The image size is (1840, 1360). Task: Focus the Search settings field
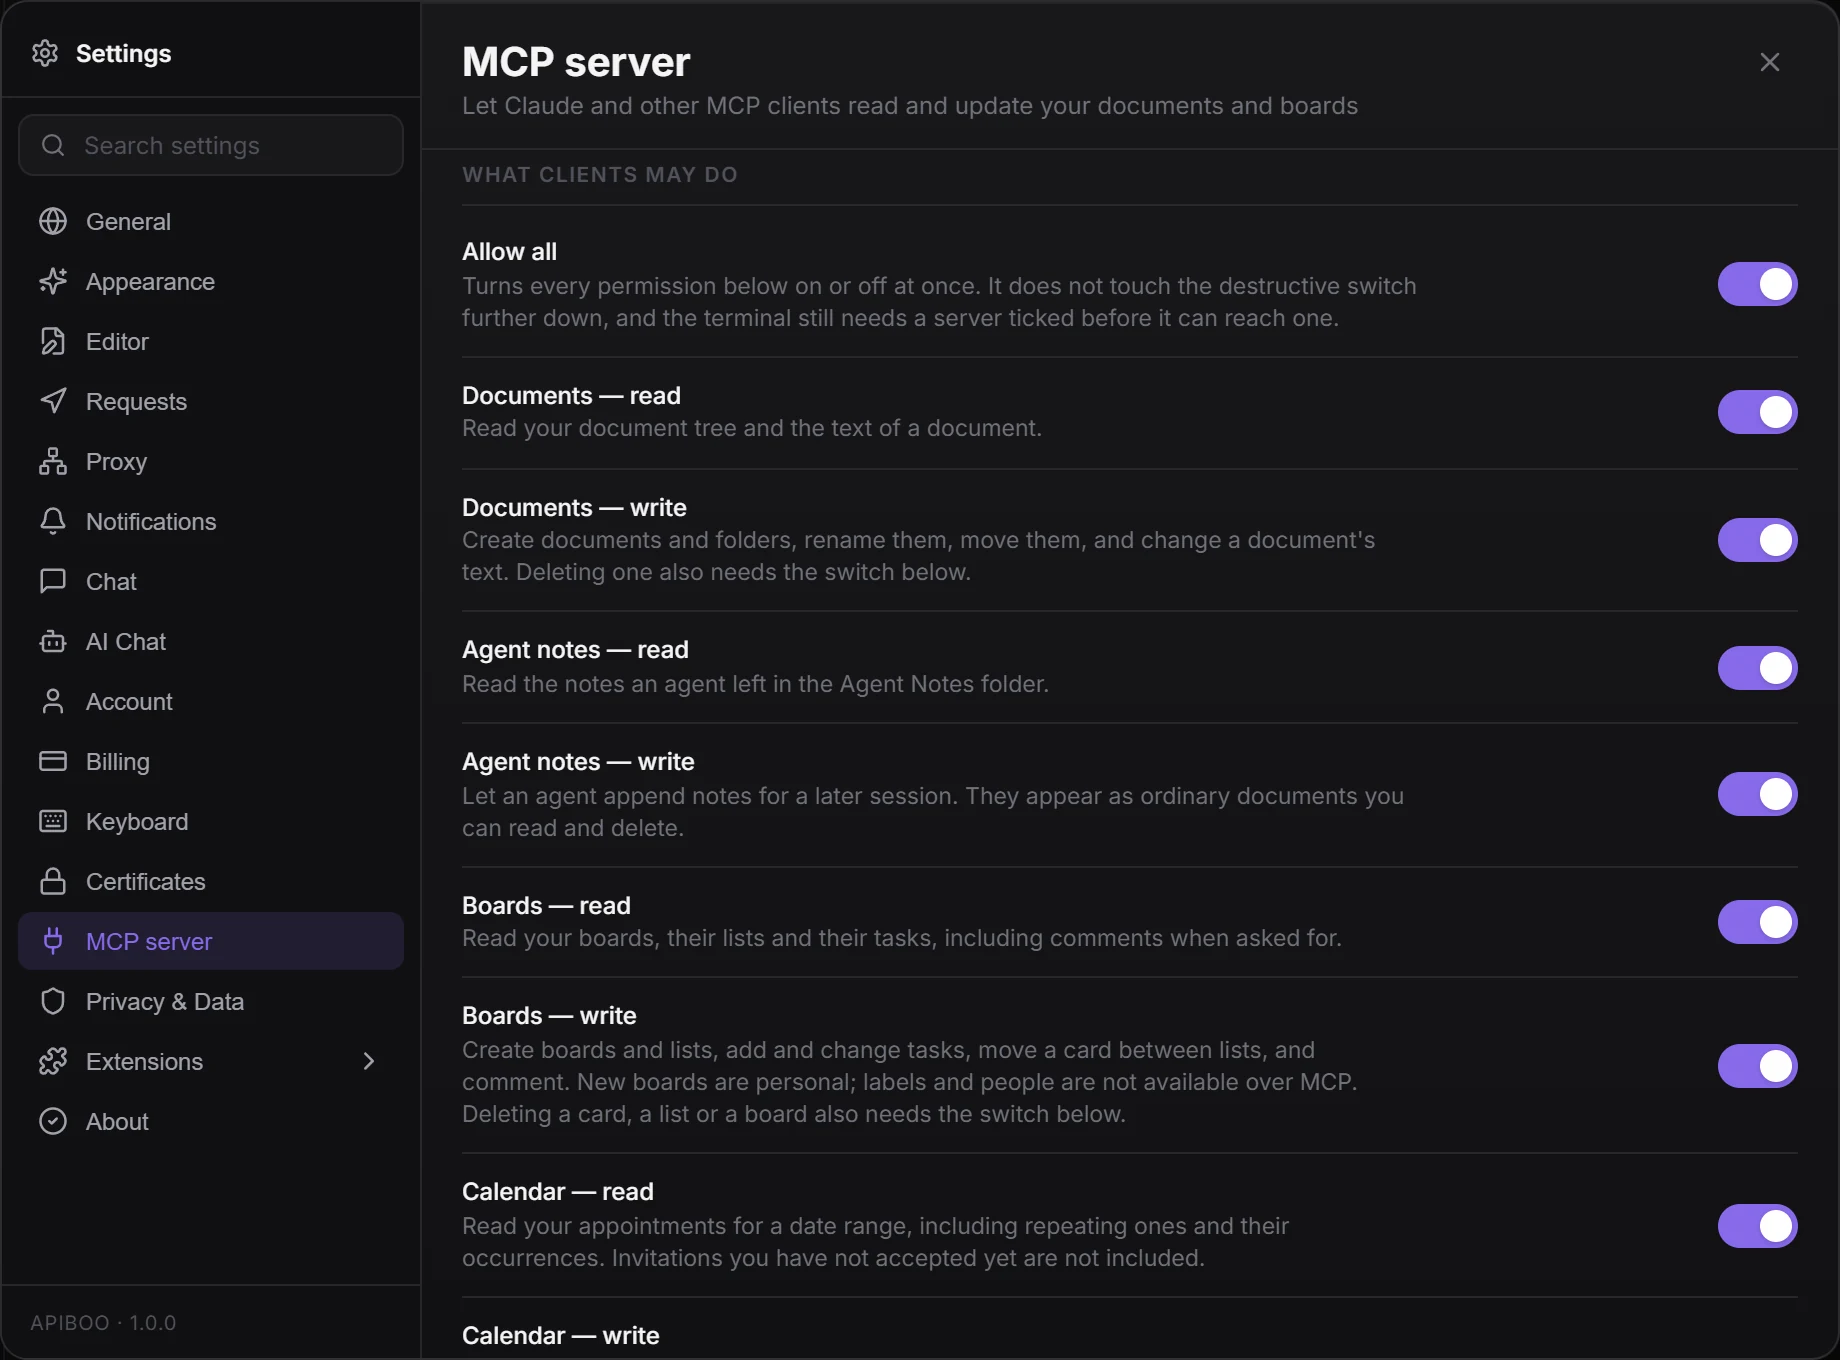[x=211, y=146]
